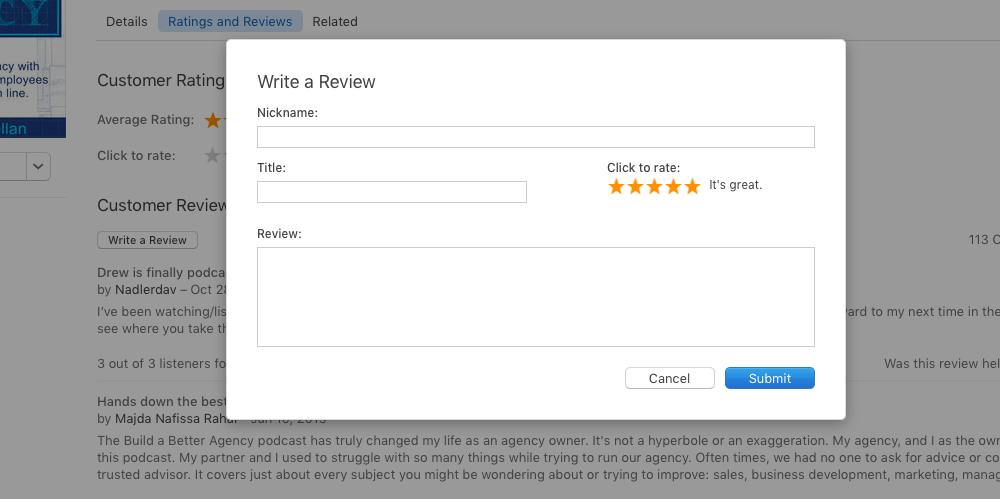Image resolution: width=1000 pixels, height=499 pixels.
Task: Open reviewer Majda Nafissa Rahal's link
Action: pos(168,418)
